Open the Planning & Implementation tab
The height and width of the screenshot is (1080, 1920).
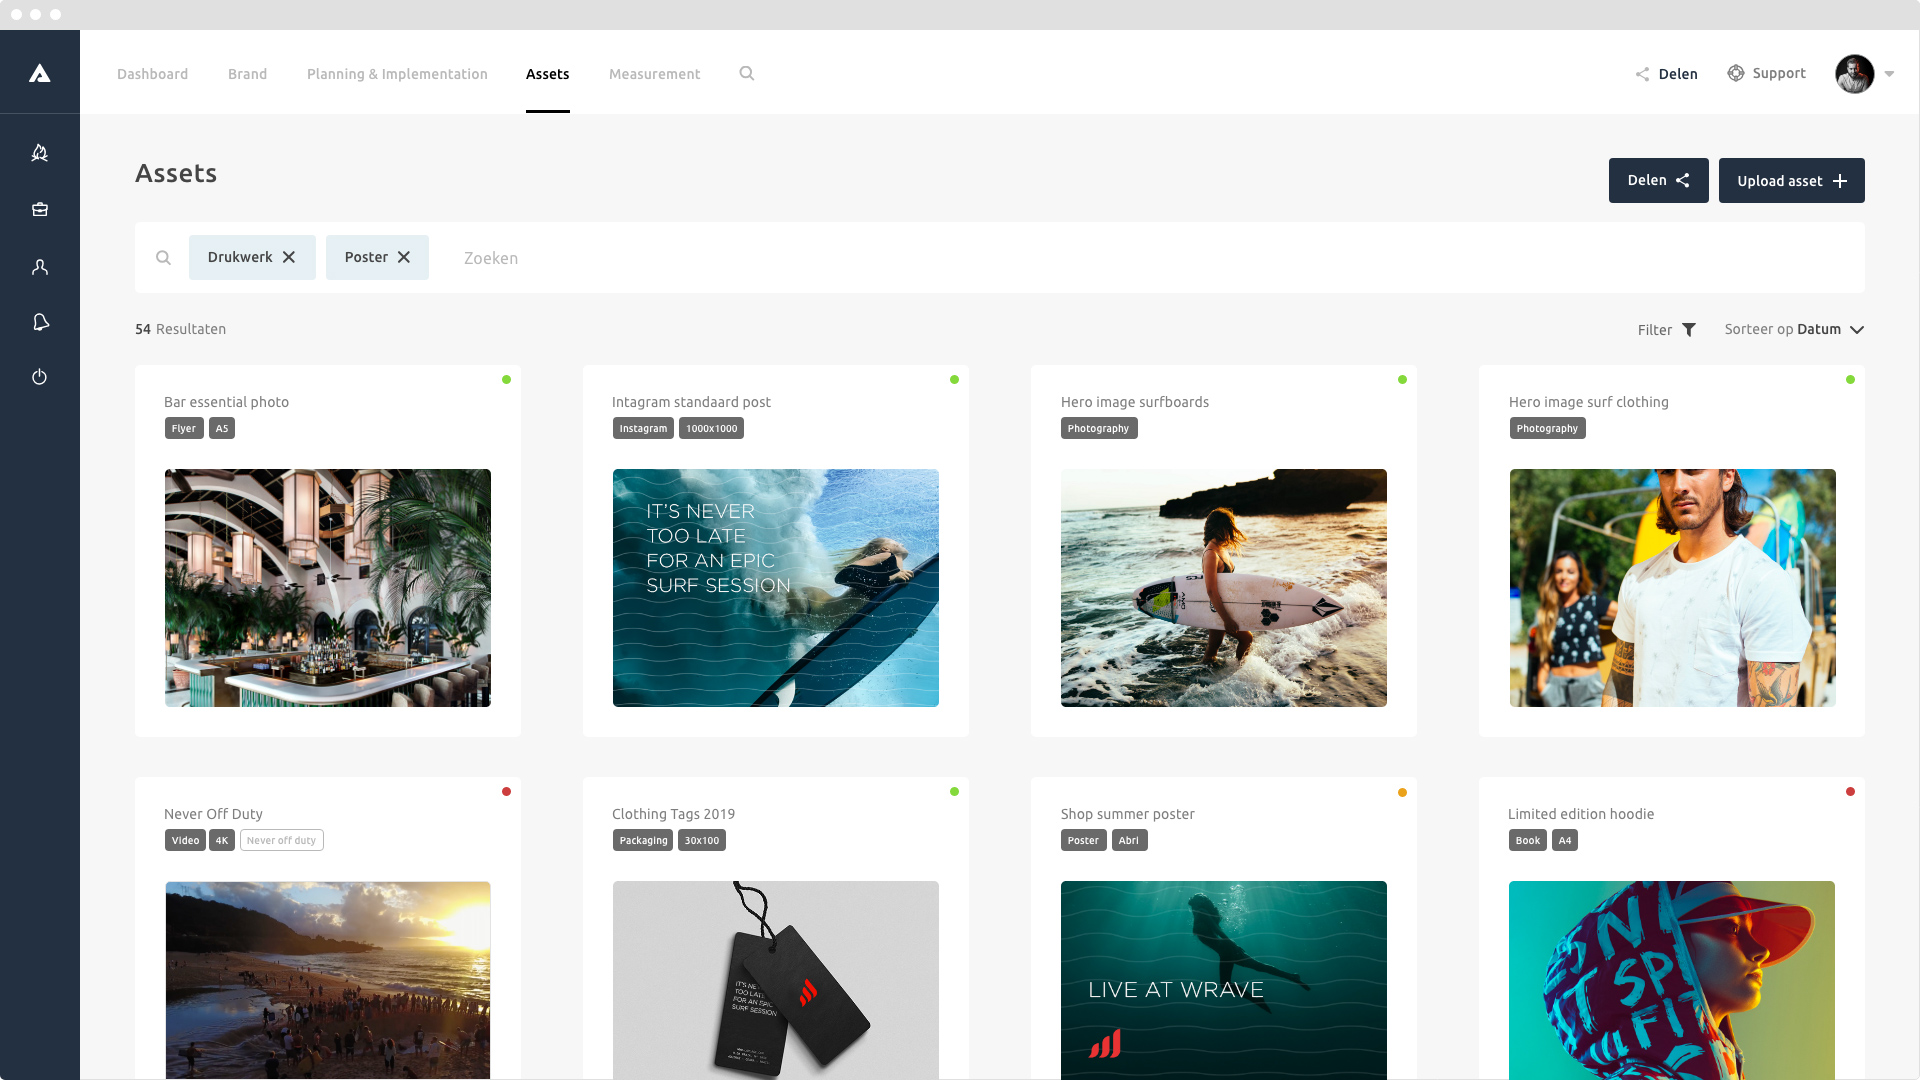(397, 74)
